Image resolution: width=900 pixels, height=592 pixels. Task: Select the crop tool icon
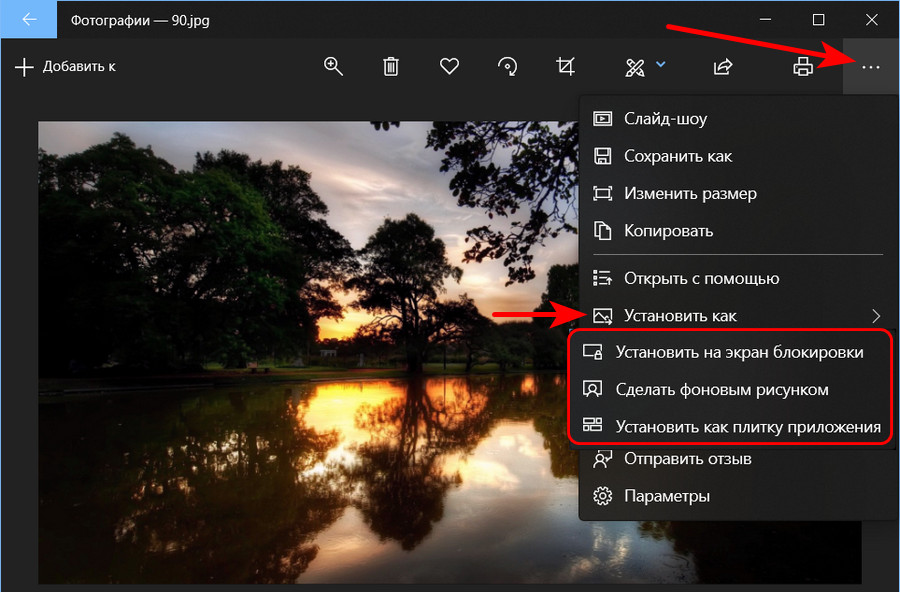click(x=566, y=67)
